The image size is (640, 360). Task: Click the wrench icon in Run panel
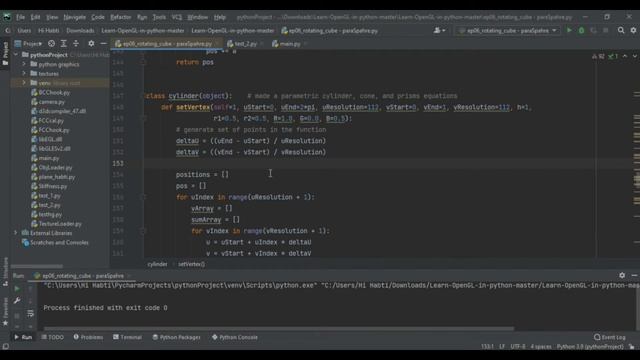[17, 301]
